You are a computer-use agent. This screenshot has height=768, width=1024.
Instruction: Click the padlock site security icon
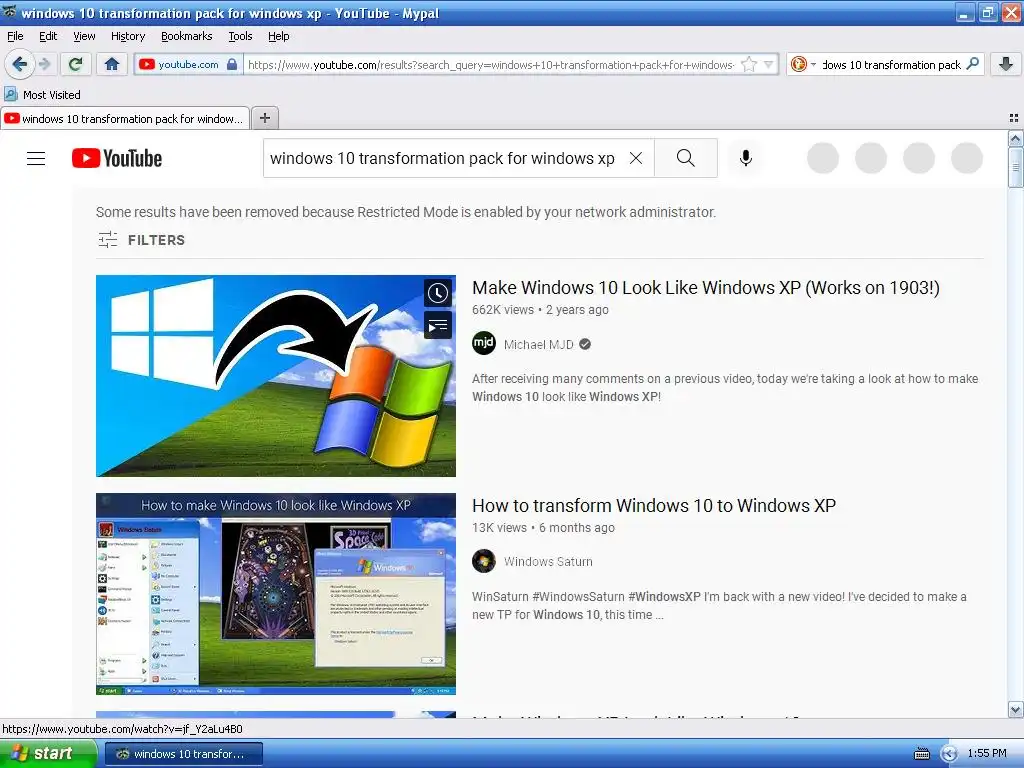[x=232, y=64]
